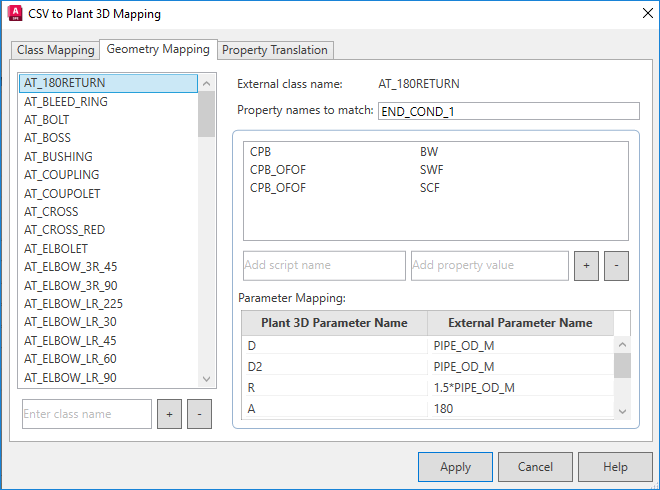Click parameter table scroll up arrow
This screenshot has width=660, height=490.
[622, 345]
